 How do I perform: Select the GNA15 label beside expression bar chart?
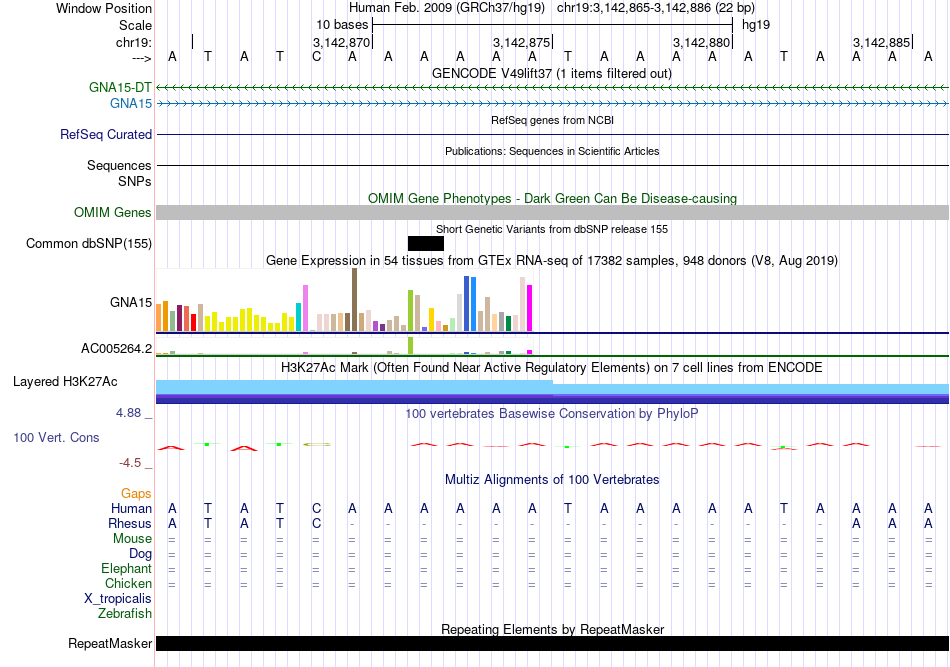click(x=131, y=302)
